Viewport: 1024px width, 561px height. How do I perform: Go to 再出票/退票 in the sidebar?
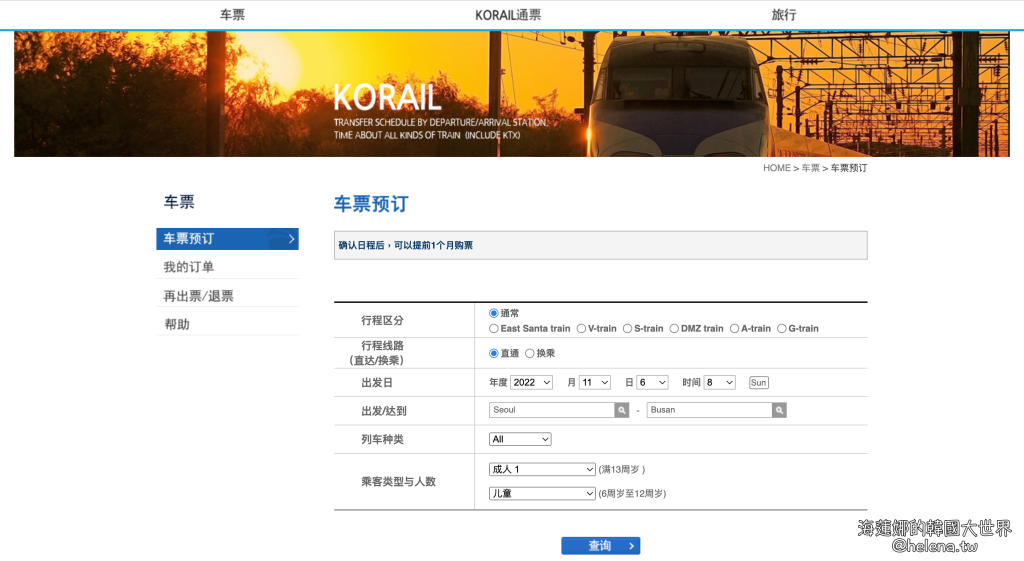point(198,296)
